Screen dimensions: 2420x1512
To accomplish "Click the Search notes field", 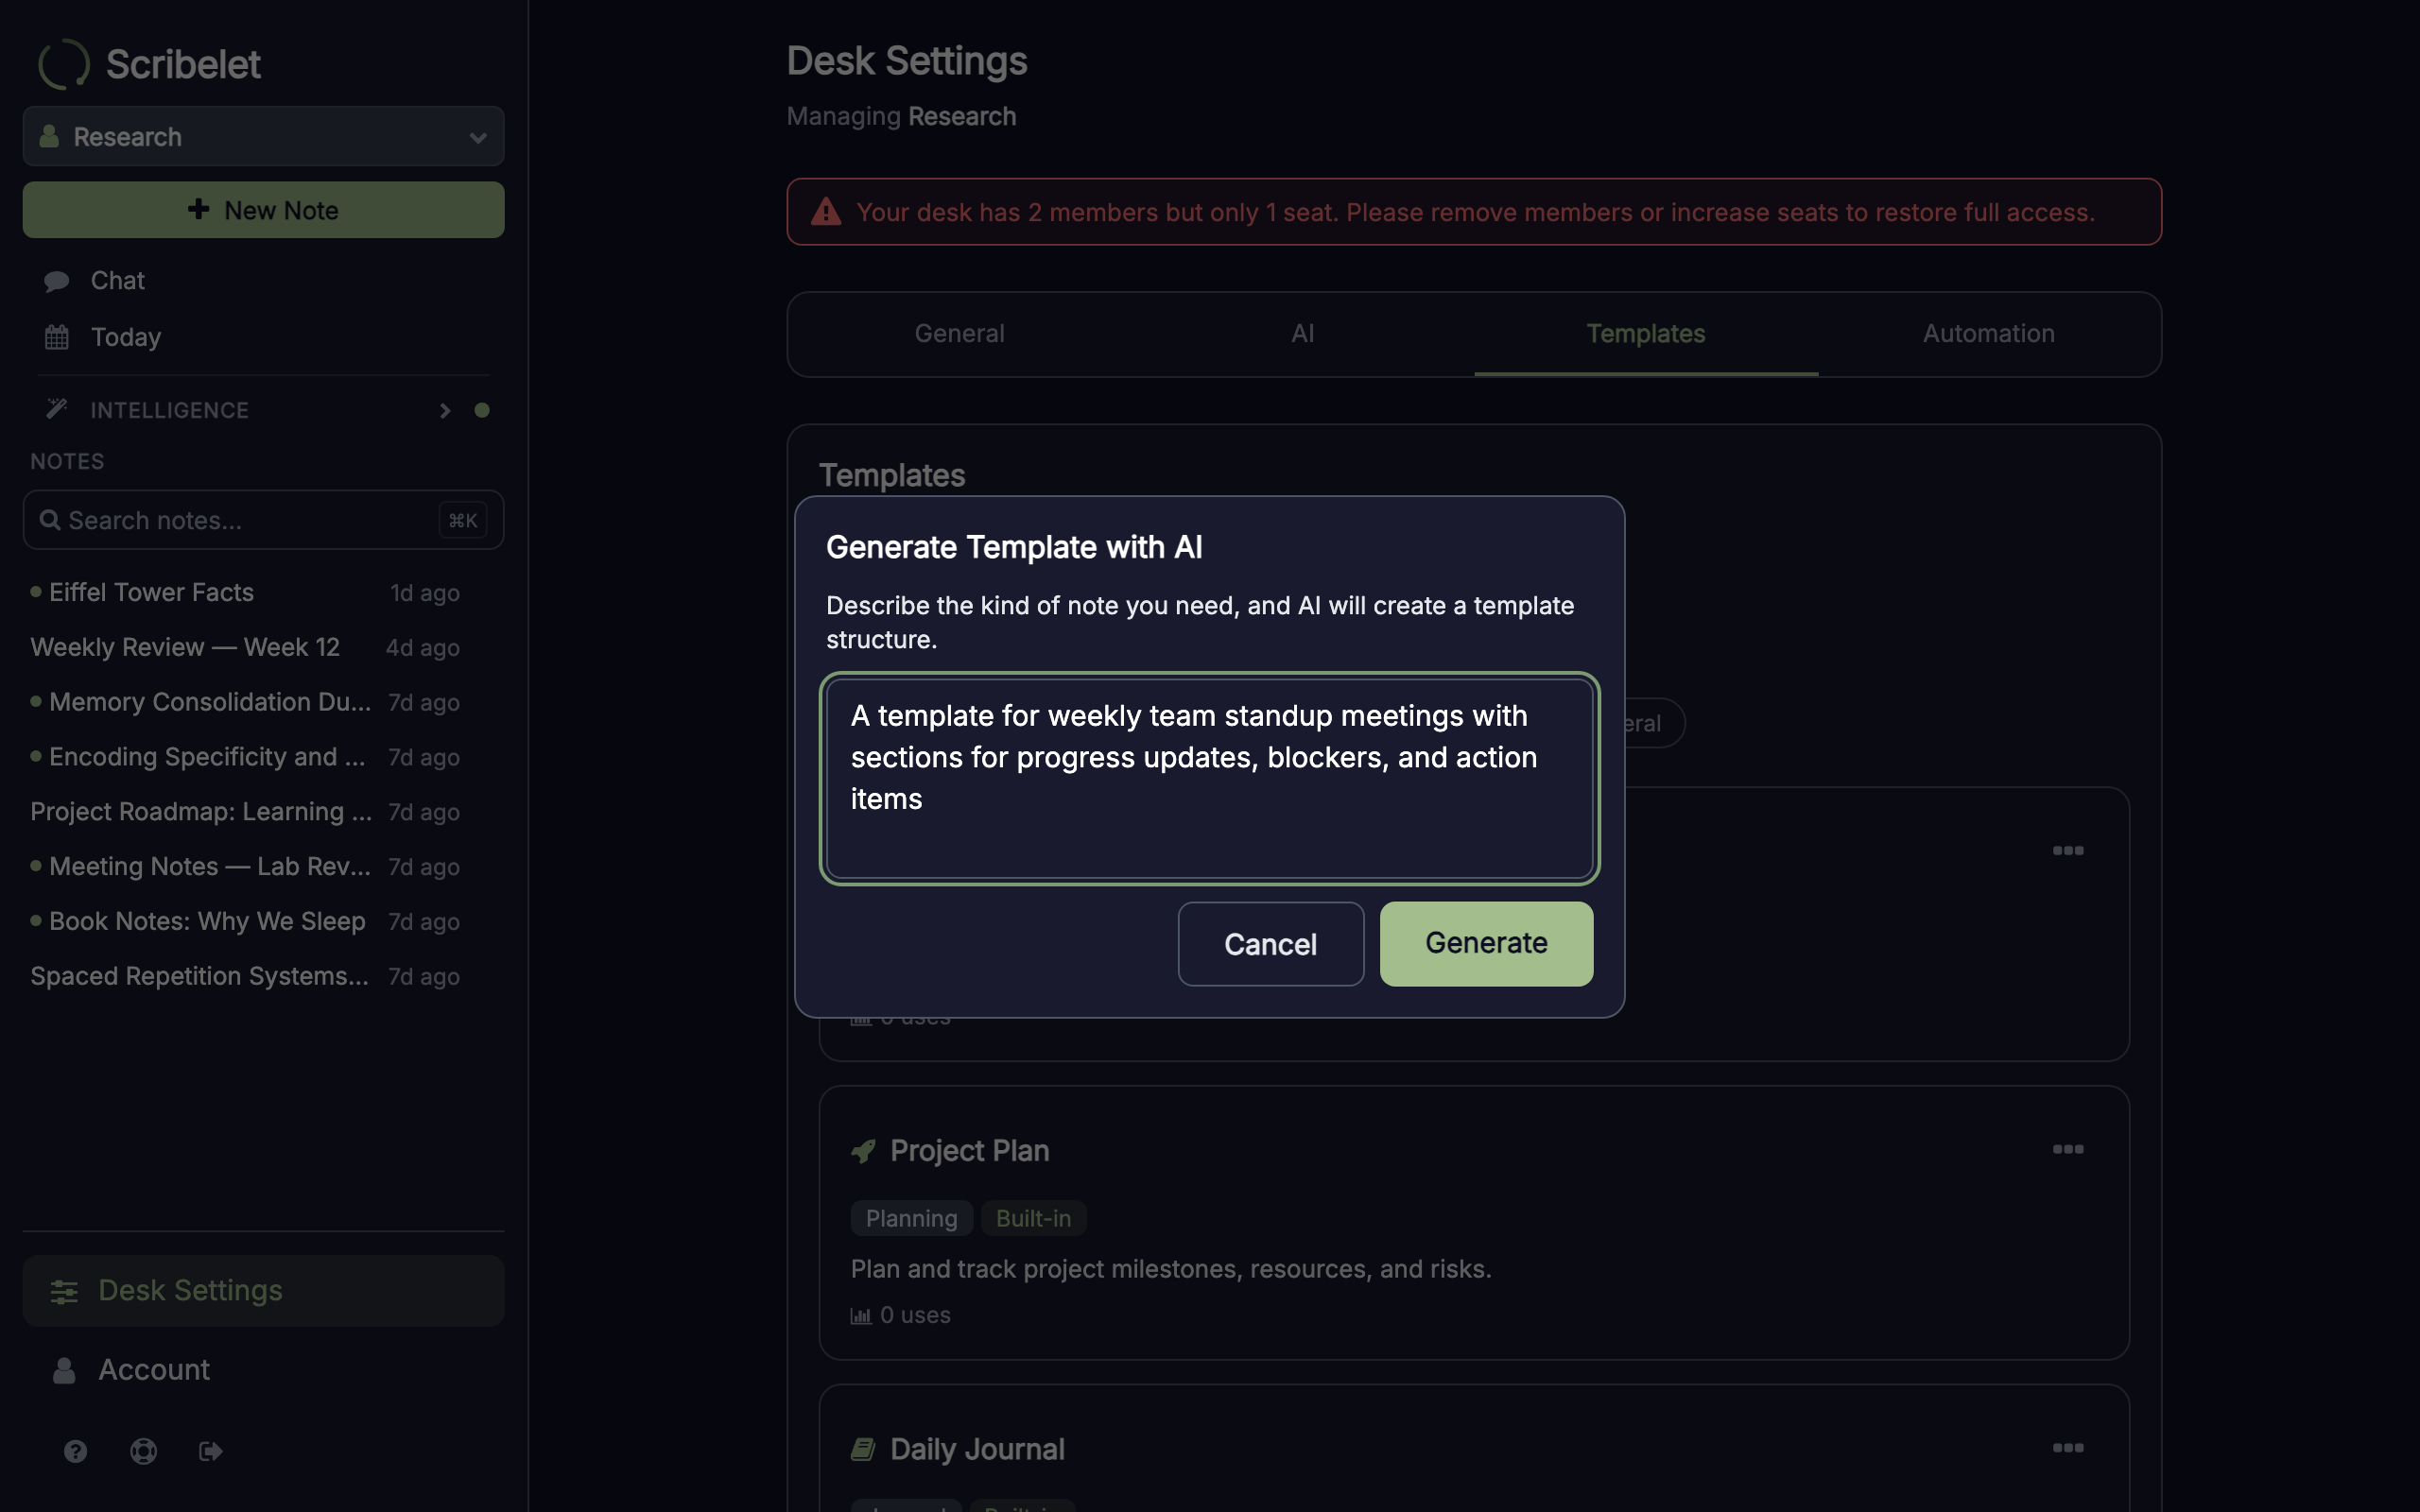I will [x=264, y=520].
